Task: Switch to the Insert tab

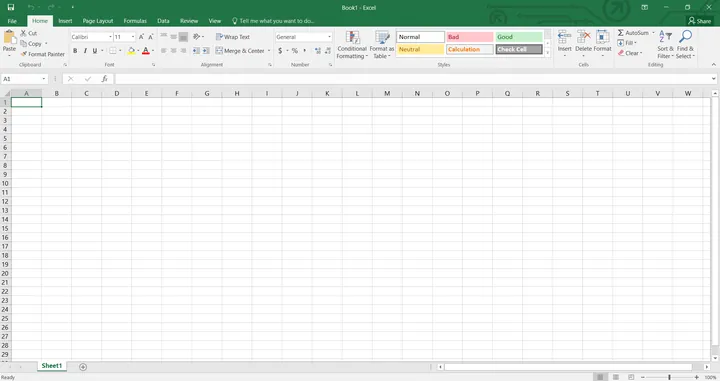Action: click(65, 21)
